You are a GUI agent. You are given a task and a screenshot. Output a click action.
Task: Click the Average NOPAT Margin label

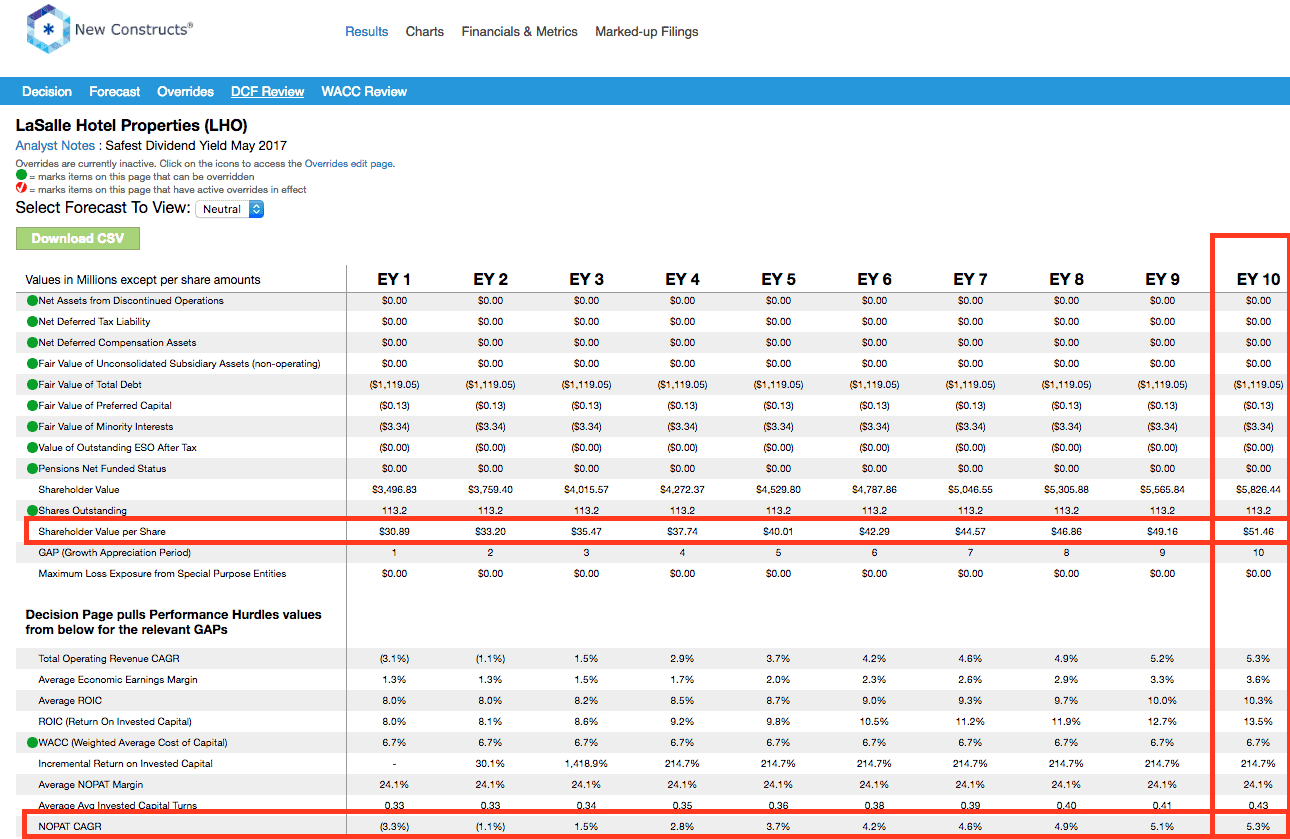point(89,784)
